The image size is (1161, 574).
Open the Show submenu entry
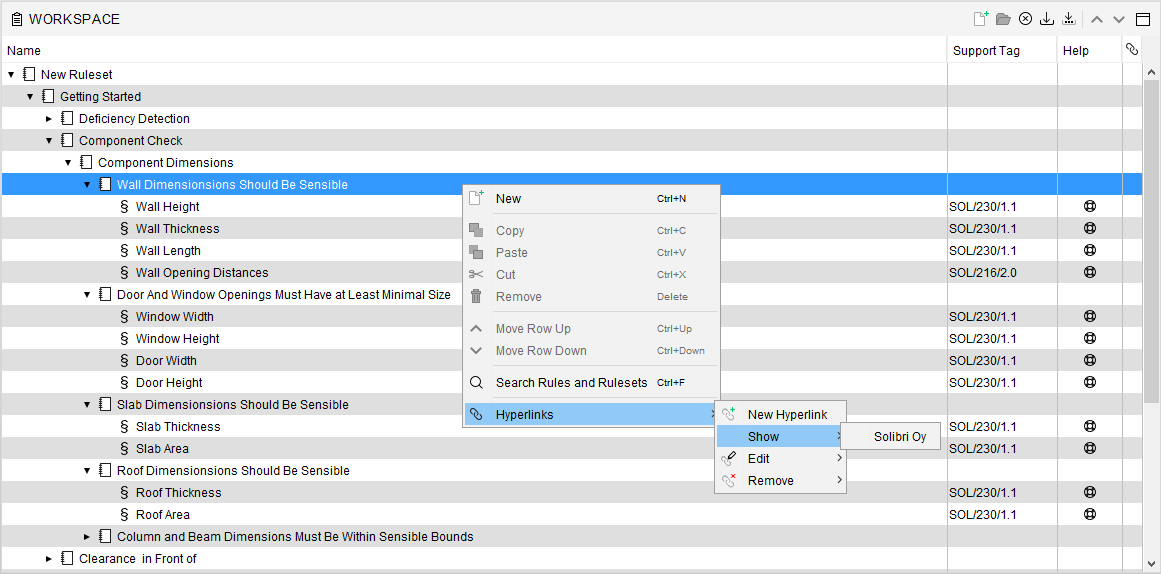coord(780,437)
